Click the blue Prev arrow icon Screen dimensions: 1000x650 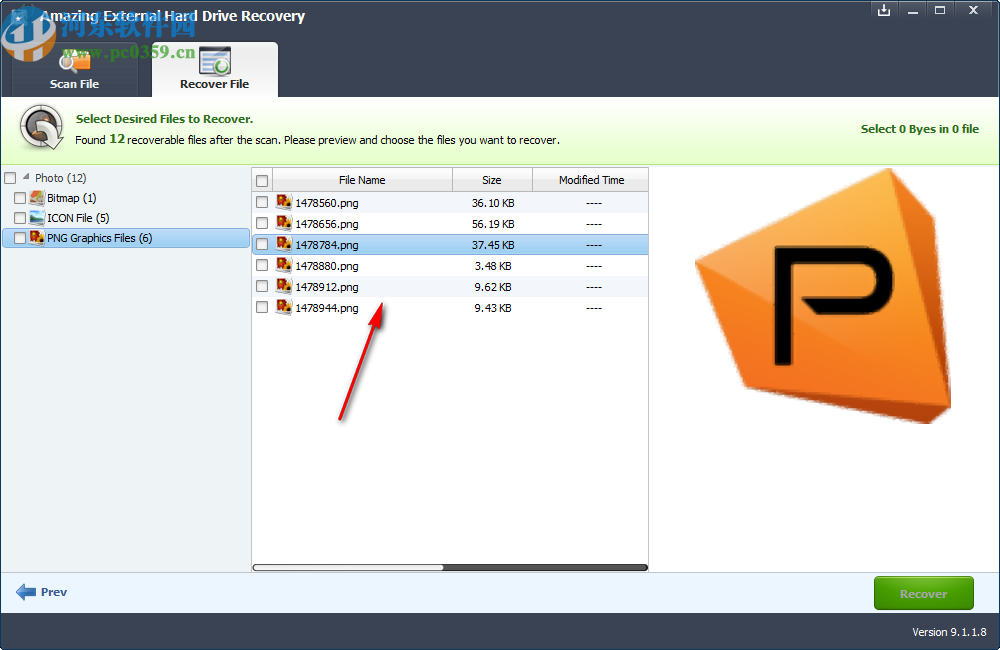26,592
